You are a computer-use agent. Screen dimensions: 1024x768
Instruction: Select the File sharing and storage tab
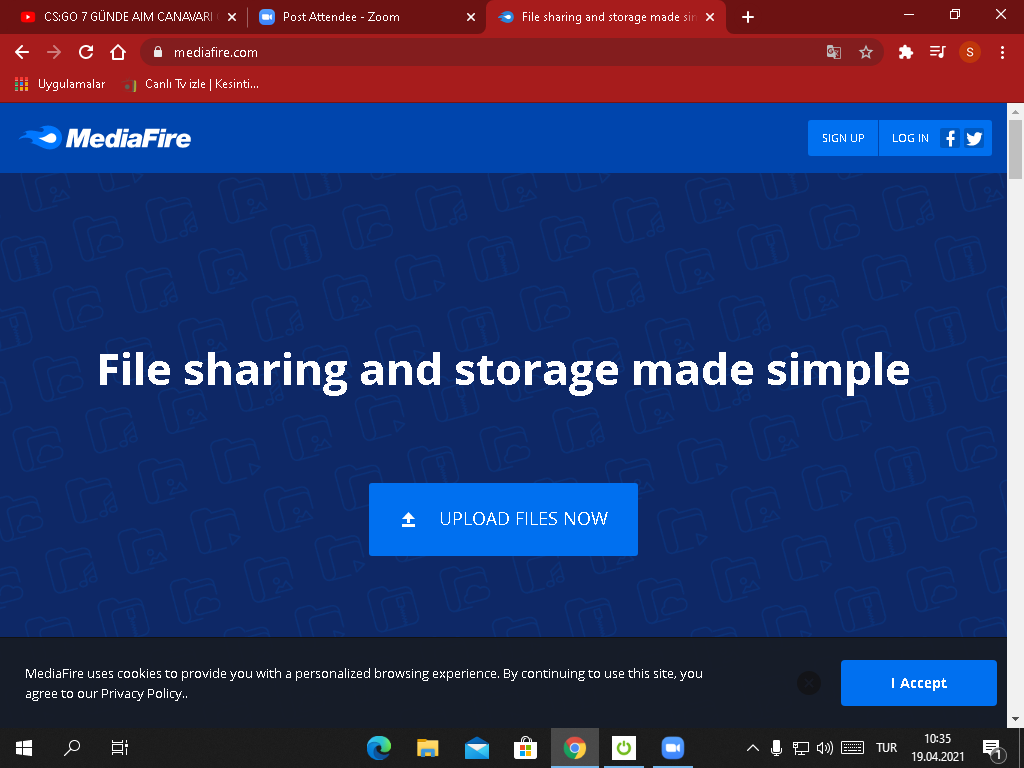[605, 17]
